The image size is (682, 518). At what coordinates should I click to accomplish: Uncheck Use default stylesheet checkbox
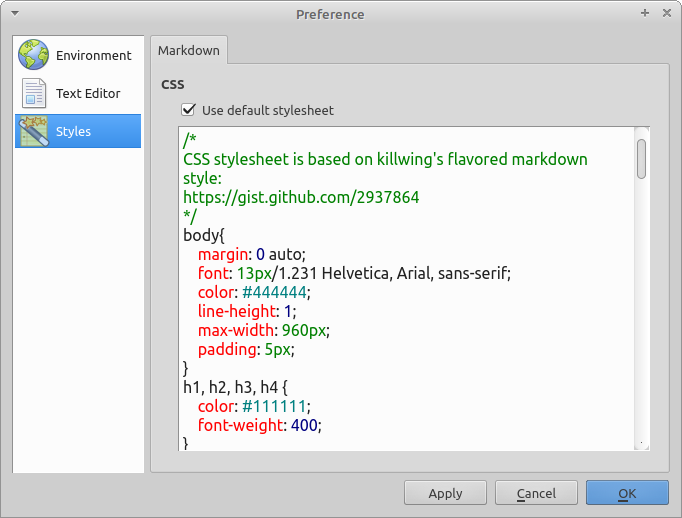click(x=188, y=110)
